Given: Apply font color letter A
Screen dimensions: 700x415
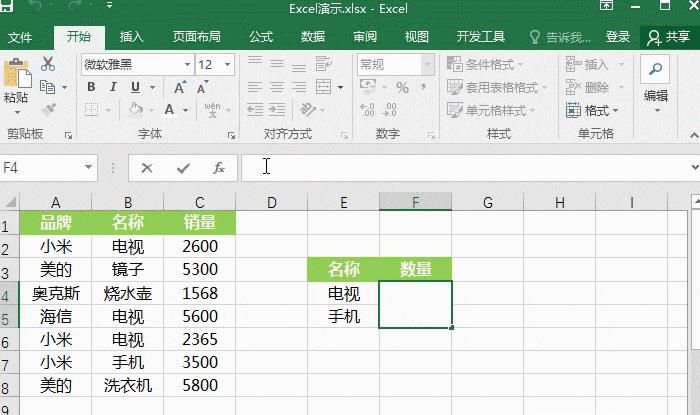Looking at the screenshot, I should click(x=169, y=109).
